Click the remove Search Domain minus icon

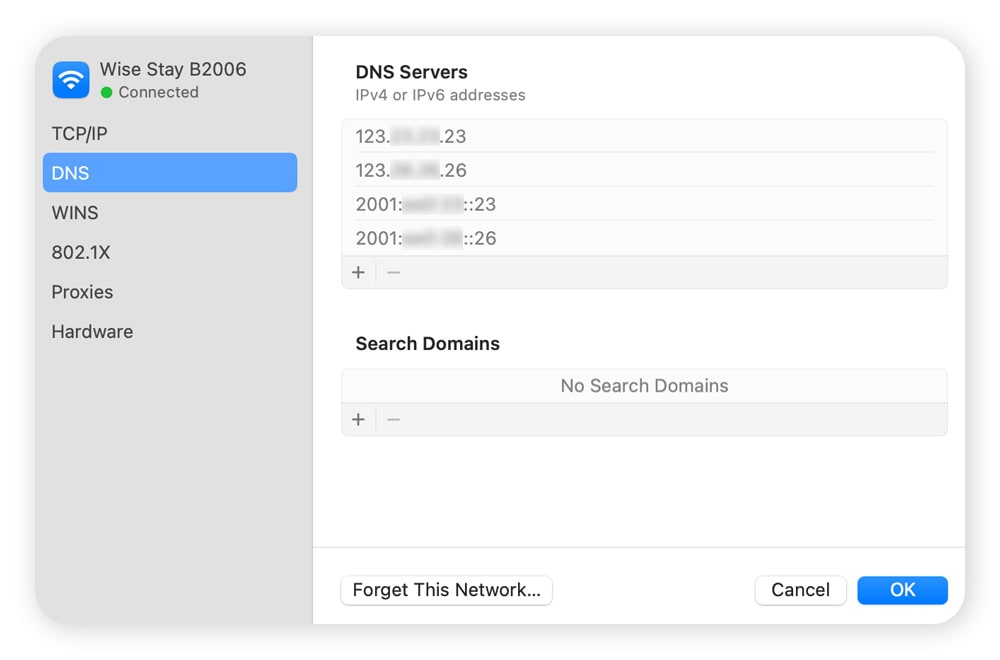[392, 418]
